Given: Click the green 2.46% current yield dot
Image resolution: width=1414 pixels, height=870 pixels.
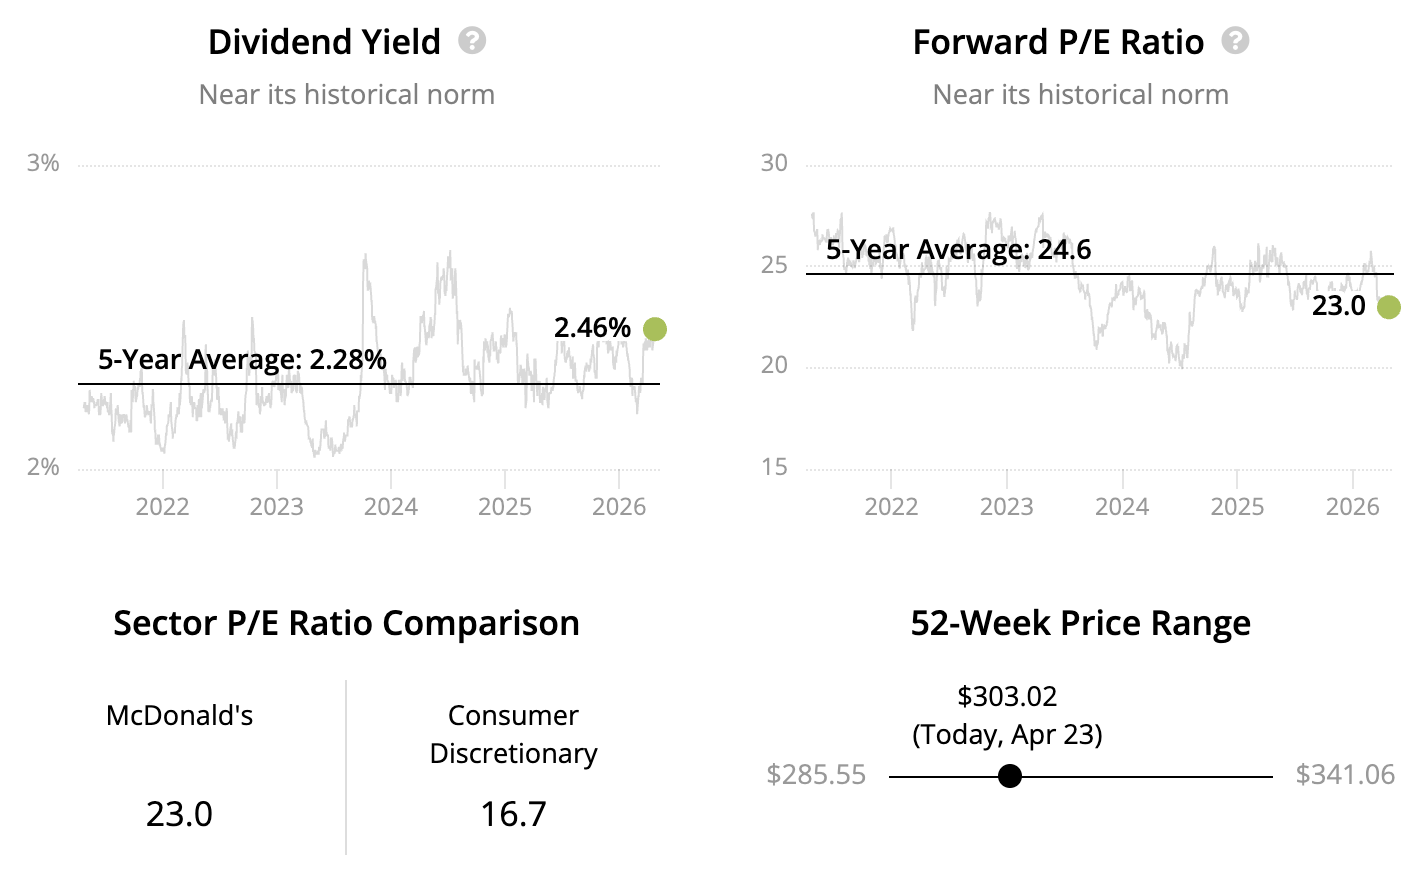Looking at the screenshot, I should 655,329.
